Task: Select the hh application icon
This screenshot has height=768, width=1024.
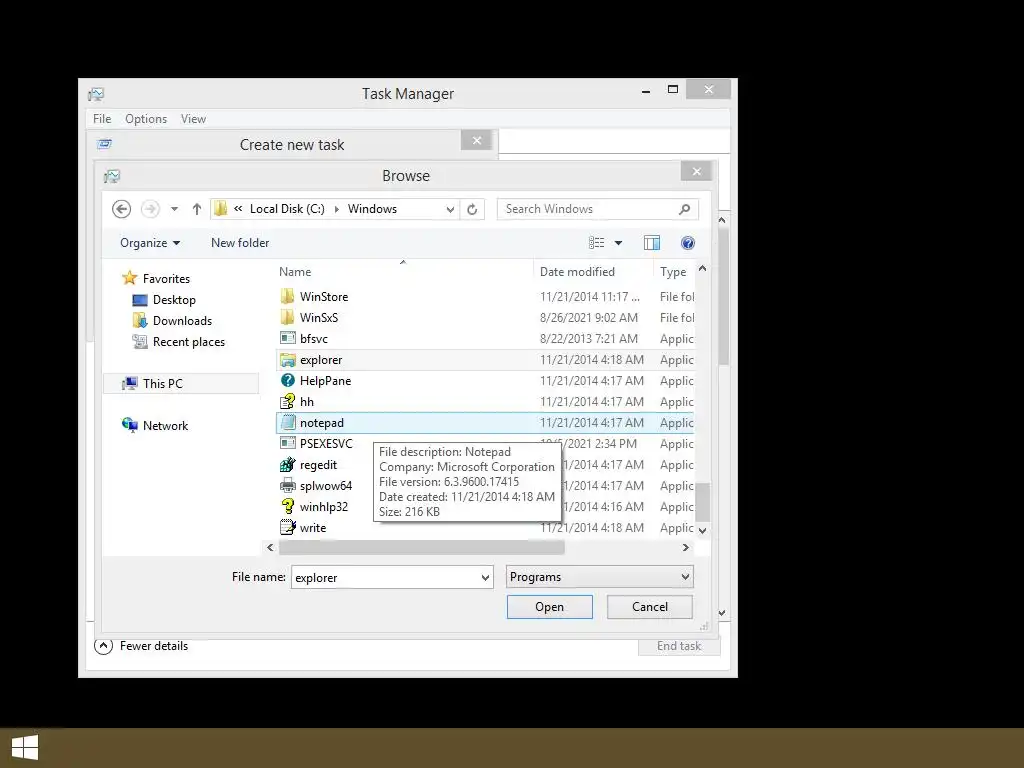Action: [x=287, y=402]
